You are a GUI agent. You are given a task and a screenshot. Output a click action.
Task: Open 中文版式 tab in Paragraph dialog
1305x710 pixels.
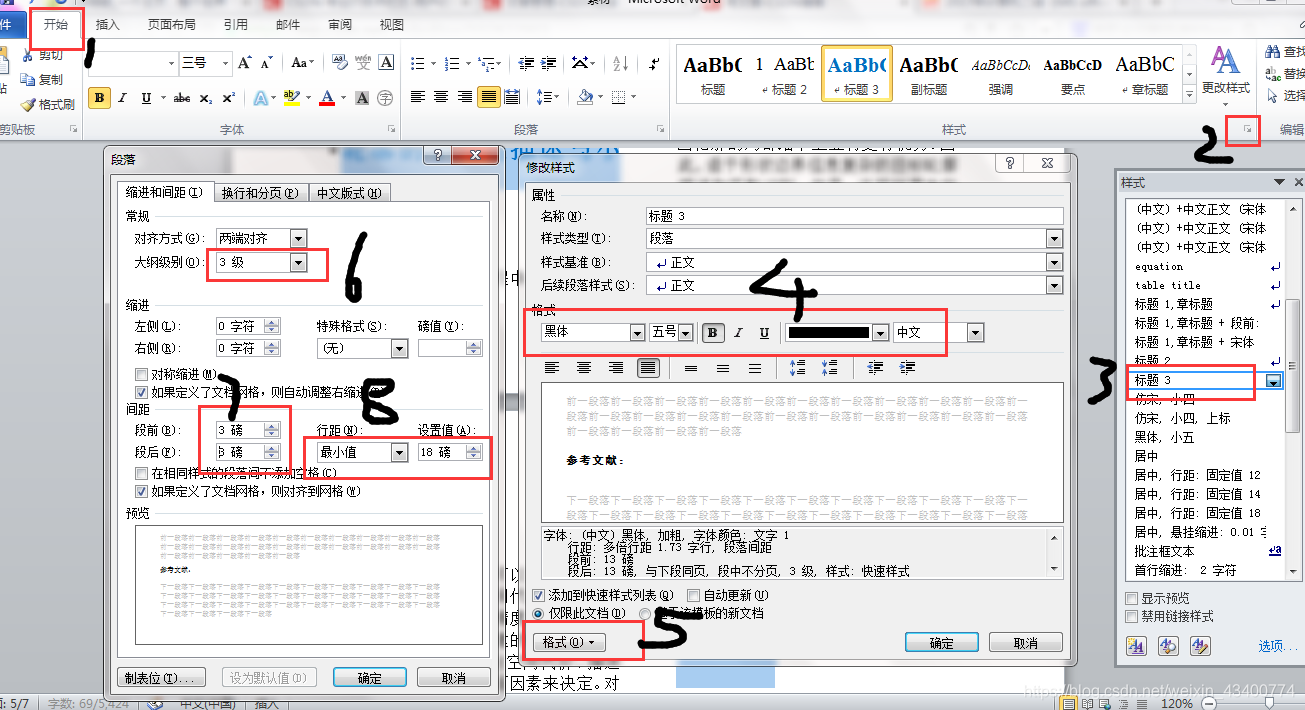[x=348, y=193]
